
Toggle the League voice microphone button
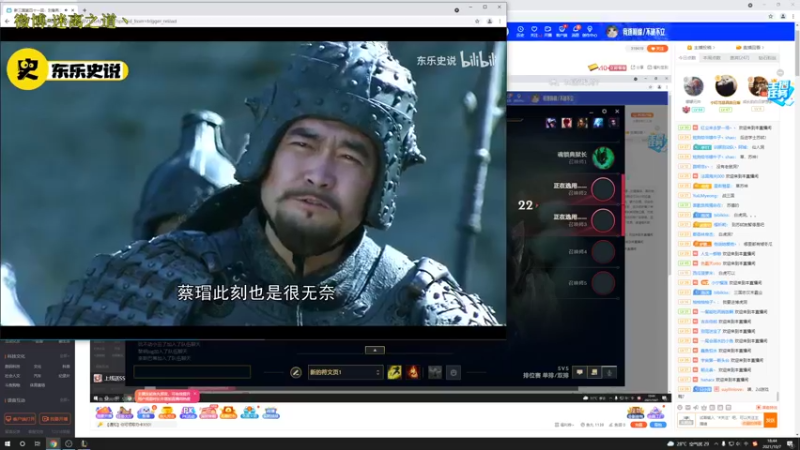click(x=609, y=372)
